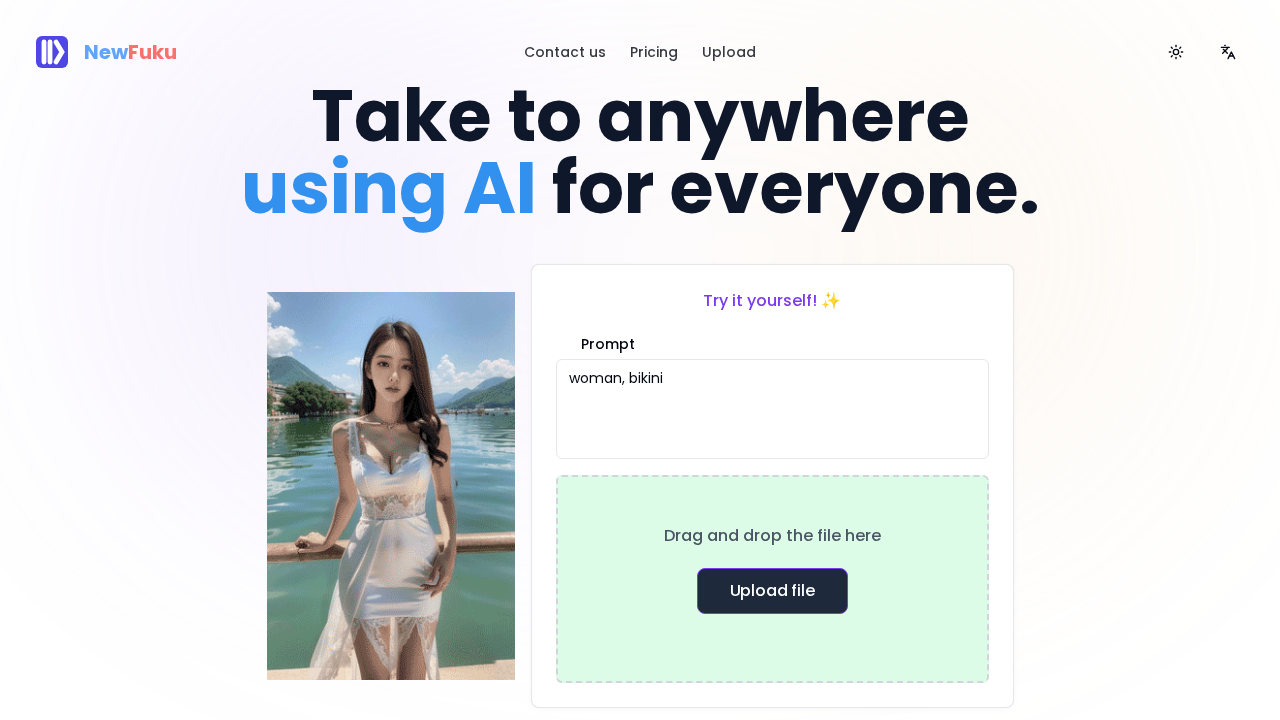The width and height of the screenshot is (1280, 720).
Task: Click the NewFuku purple logo icon
Action: click(x=52, y=52)
